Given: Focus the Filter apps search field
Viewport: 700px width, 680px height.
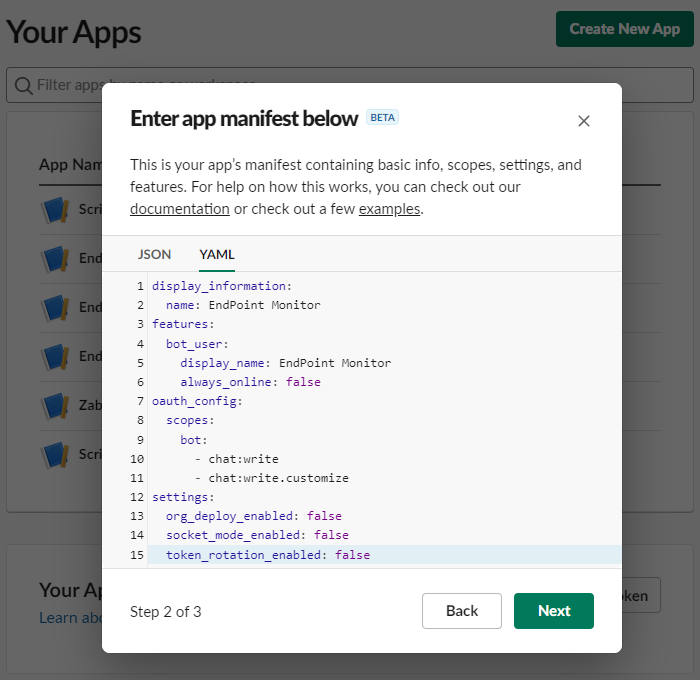Looking at the screenshot, I should click(x=350, y=85).
